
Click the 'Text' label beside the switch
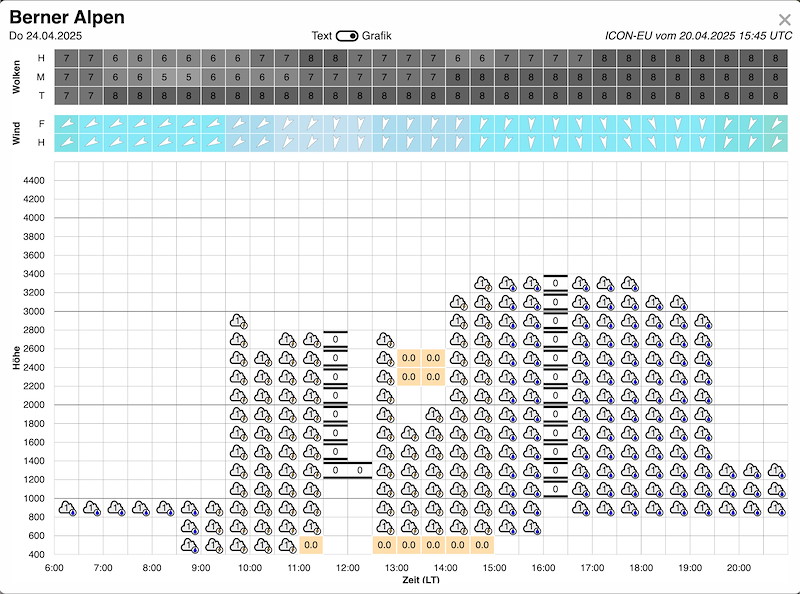[321, 35]
